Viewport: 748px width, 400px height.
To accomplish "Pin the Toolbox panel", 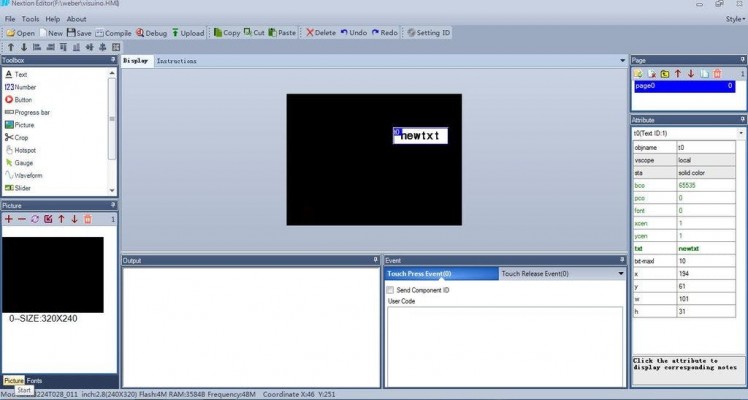I will (x=113, y=60).
